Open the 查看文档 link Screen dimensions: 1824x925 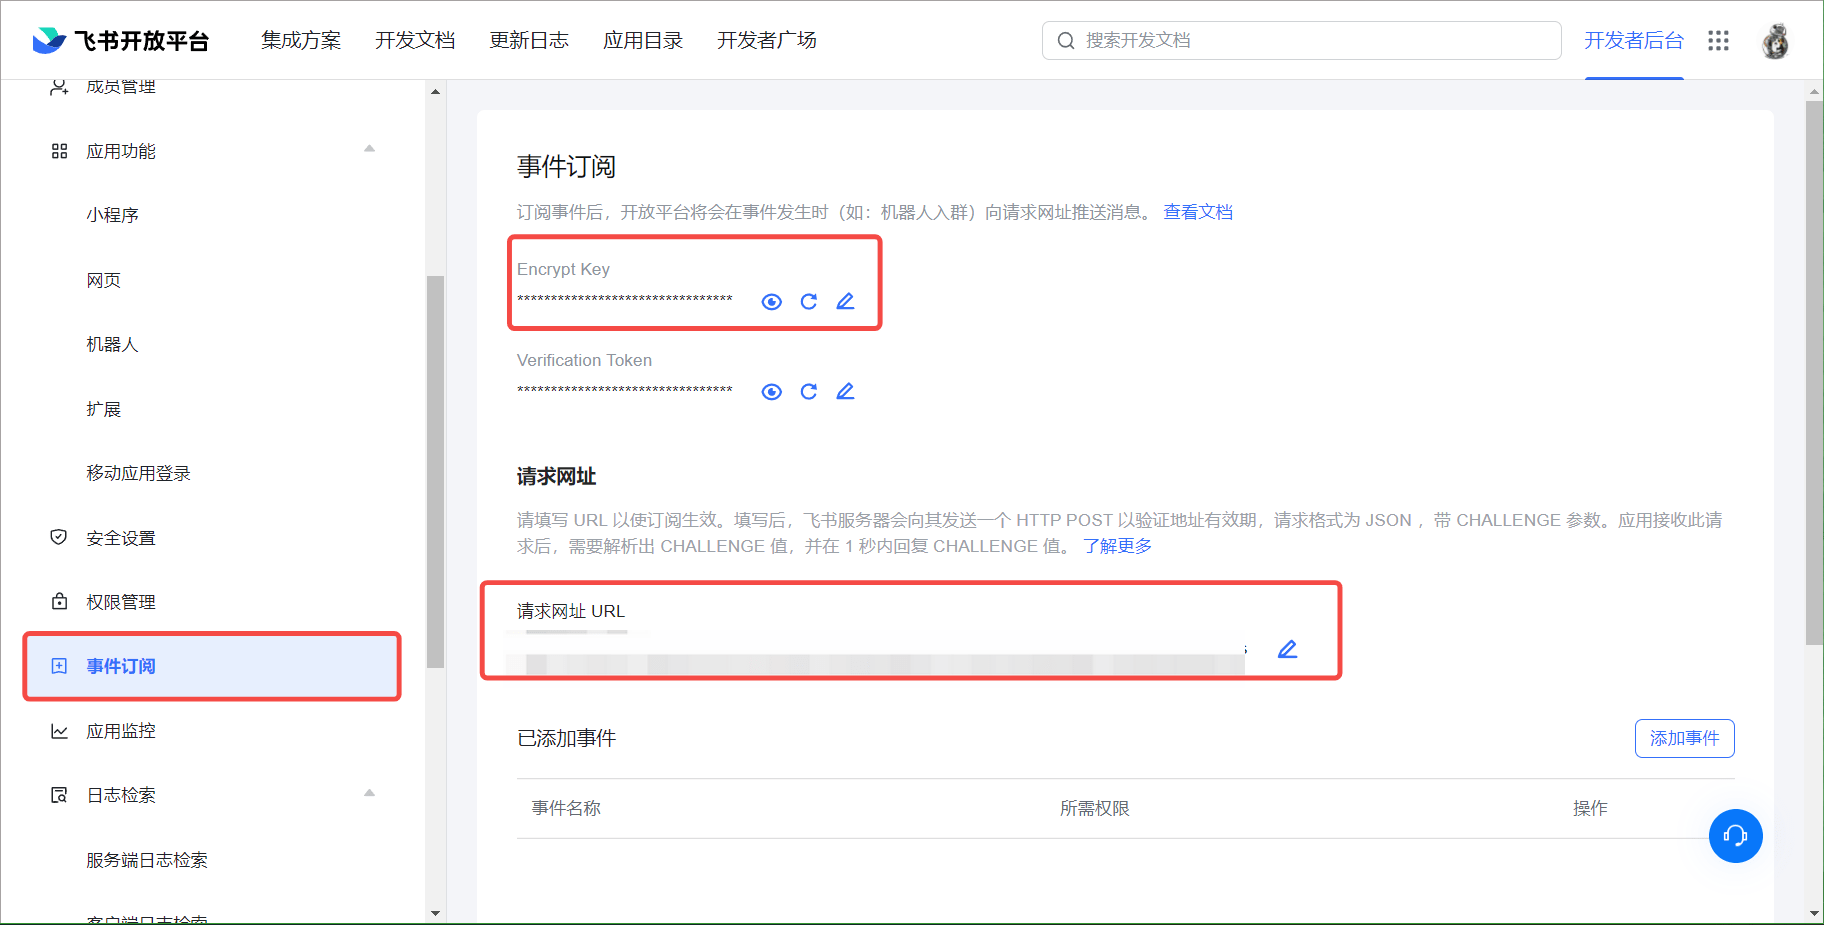[x=1197, y=212]
